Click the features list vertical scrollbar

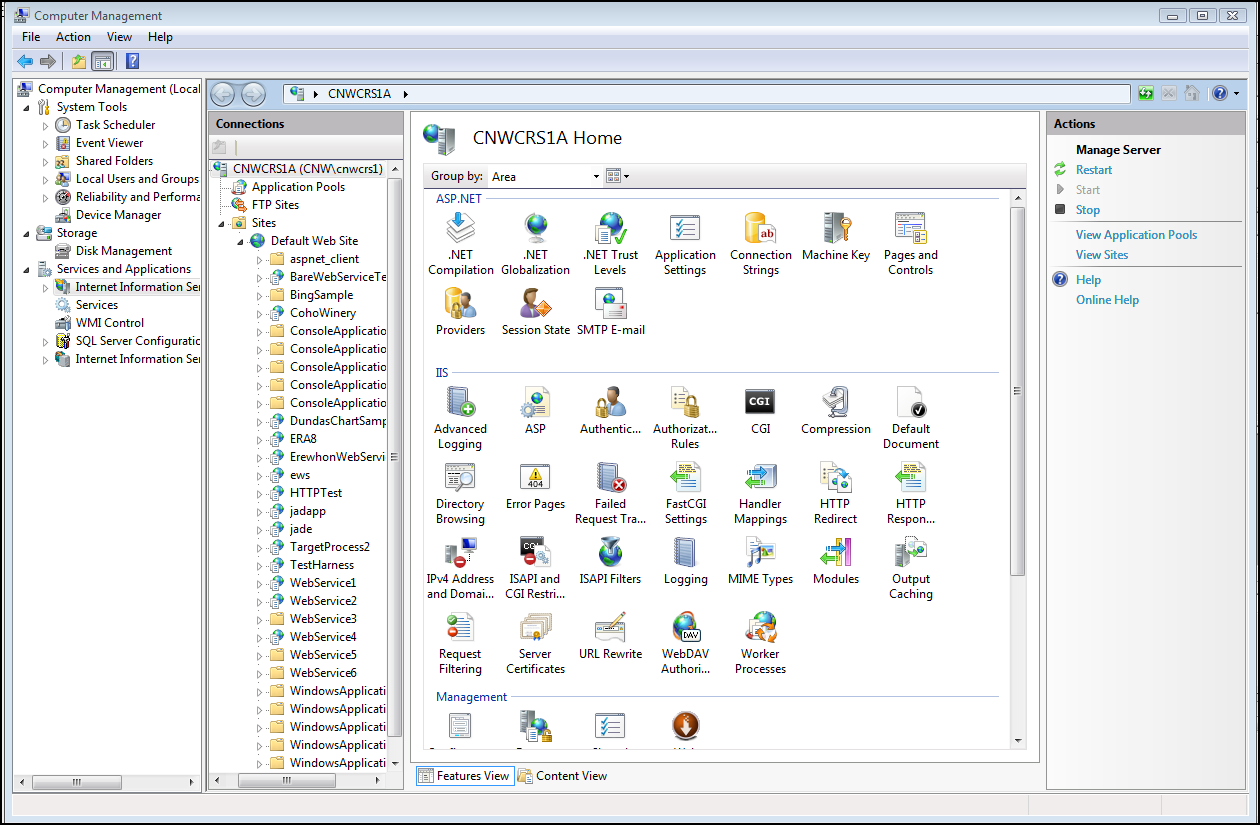point(1018,390)
